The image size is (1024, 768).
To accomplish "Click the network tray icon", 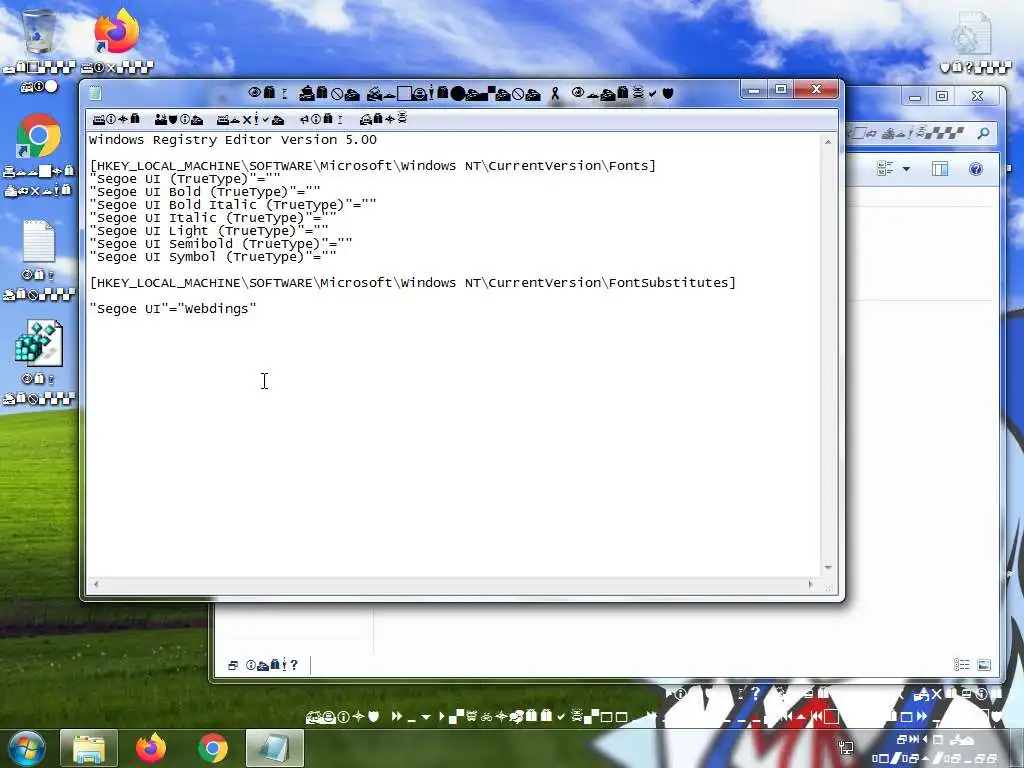I will 846,748.
